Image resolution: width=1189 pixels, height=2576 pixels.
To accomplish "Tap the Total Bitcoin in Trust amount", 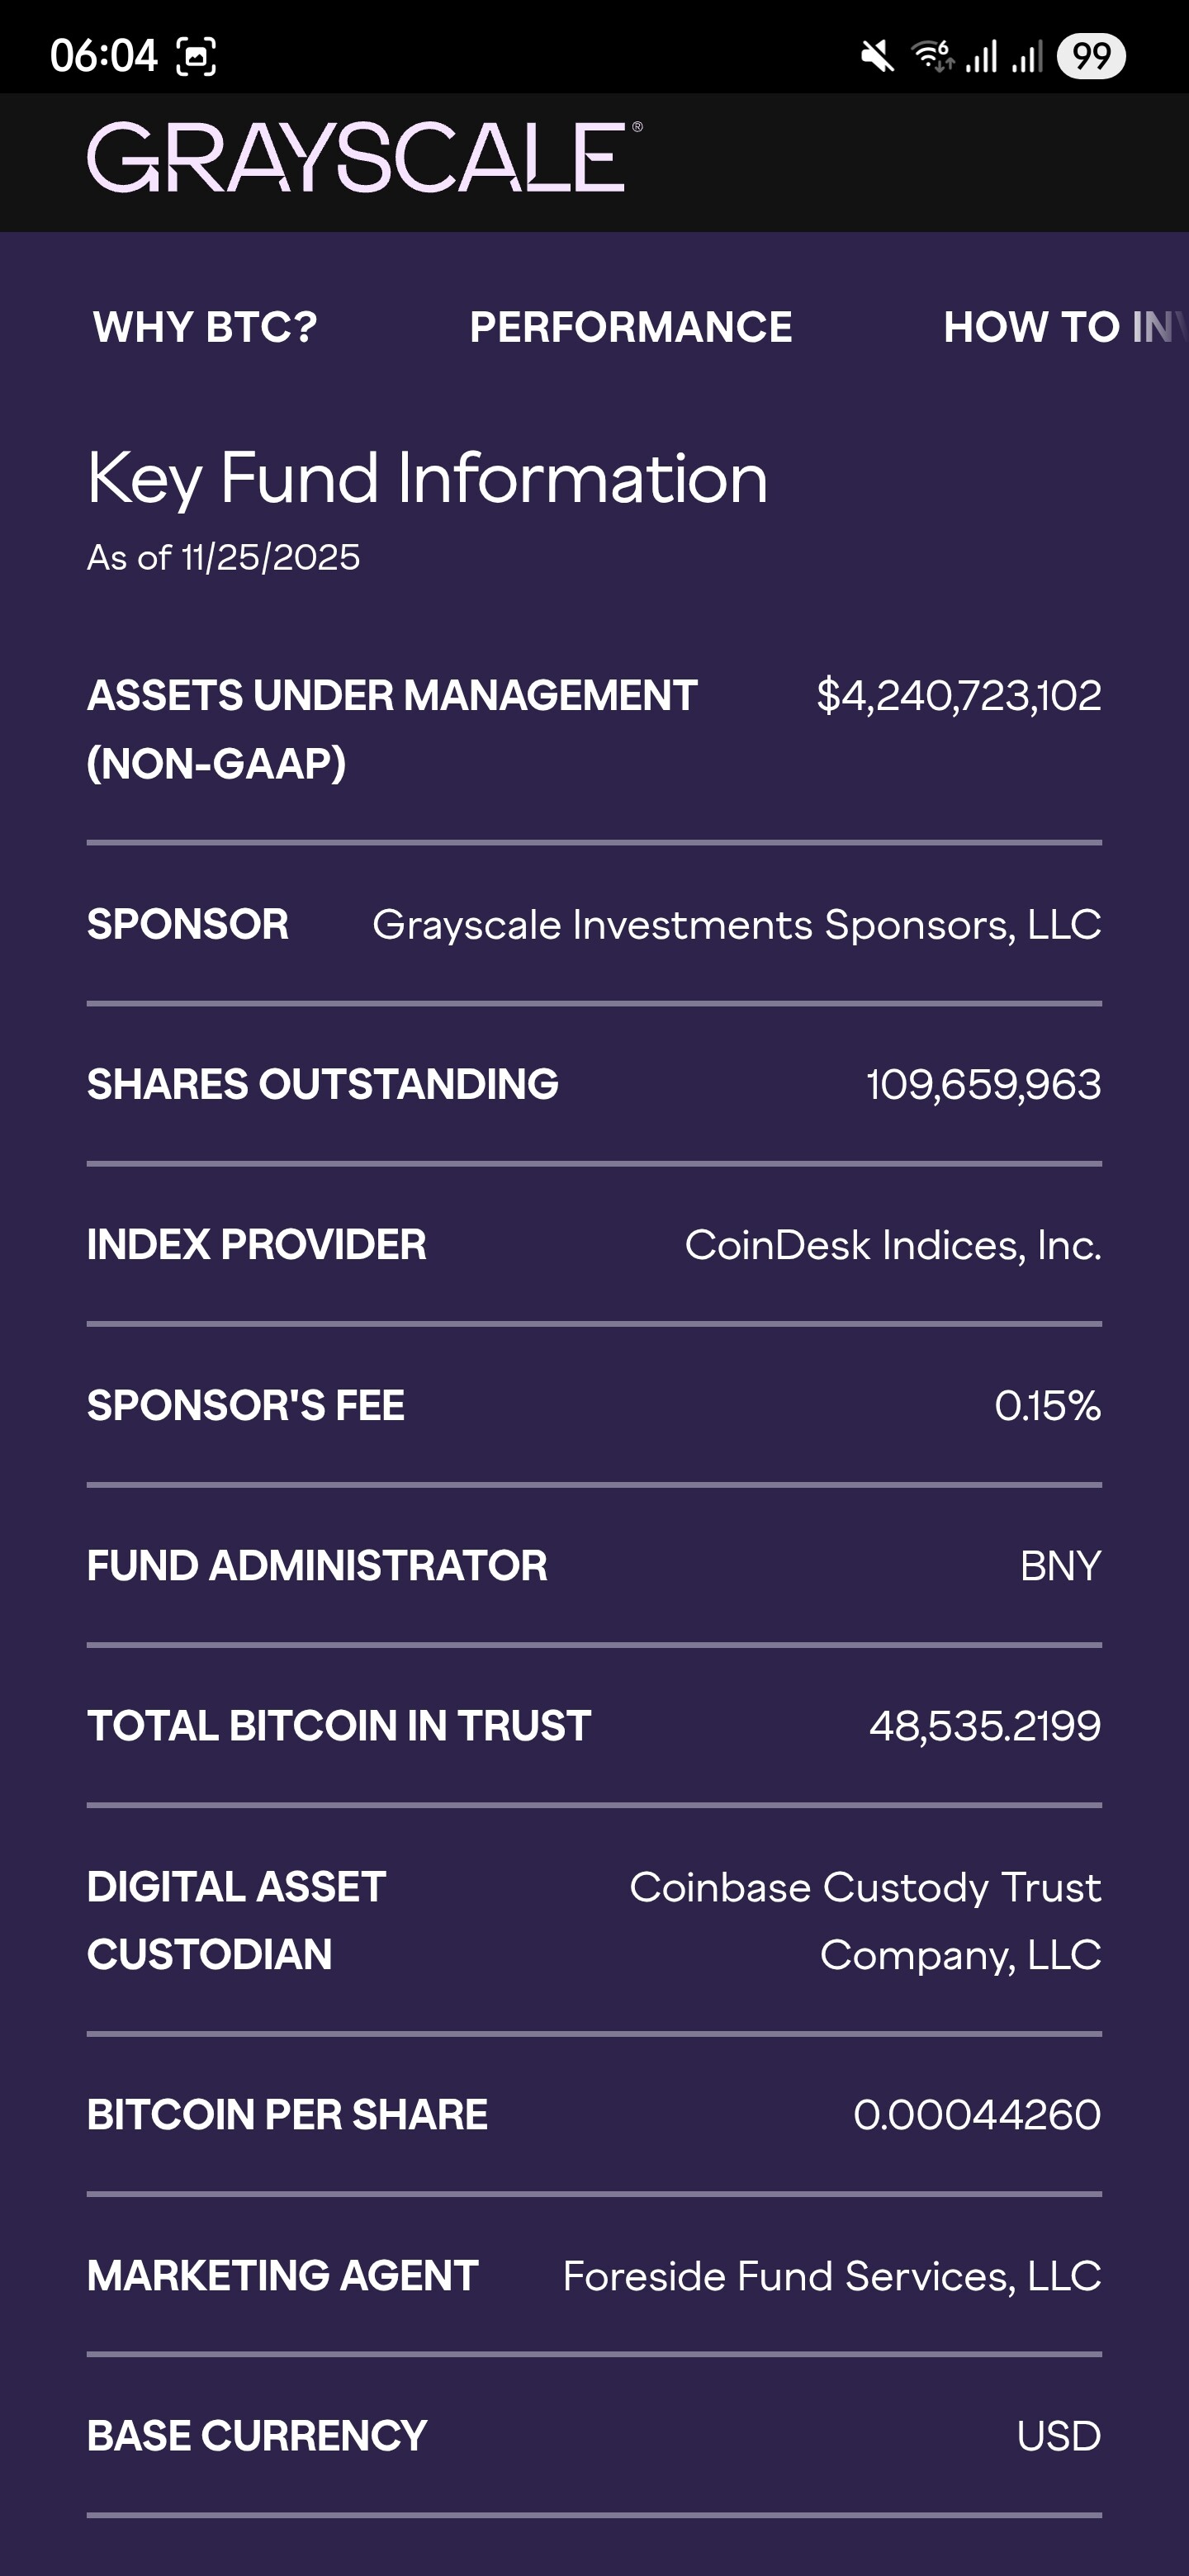I will coord(984,1726).
